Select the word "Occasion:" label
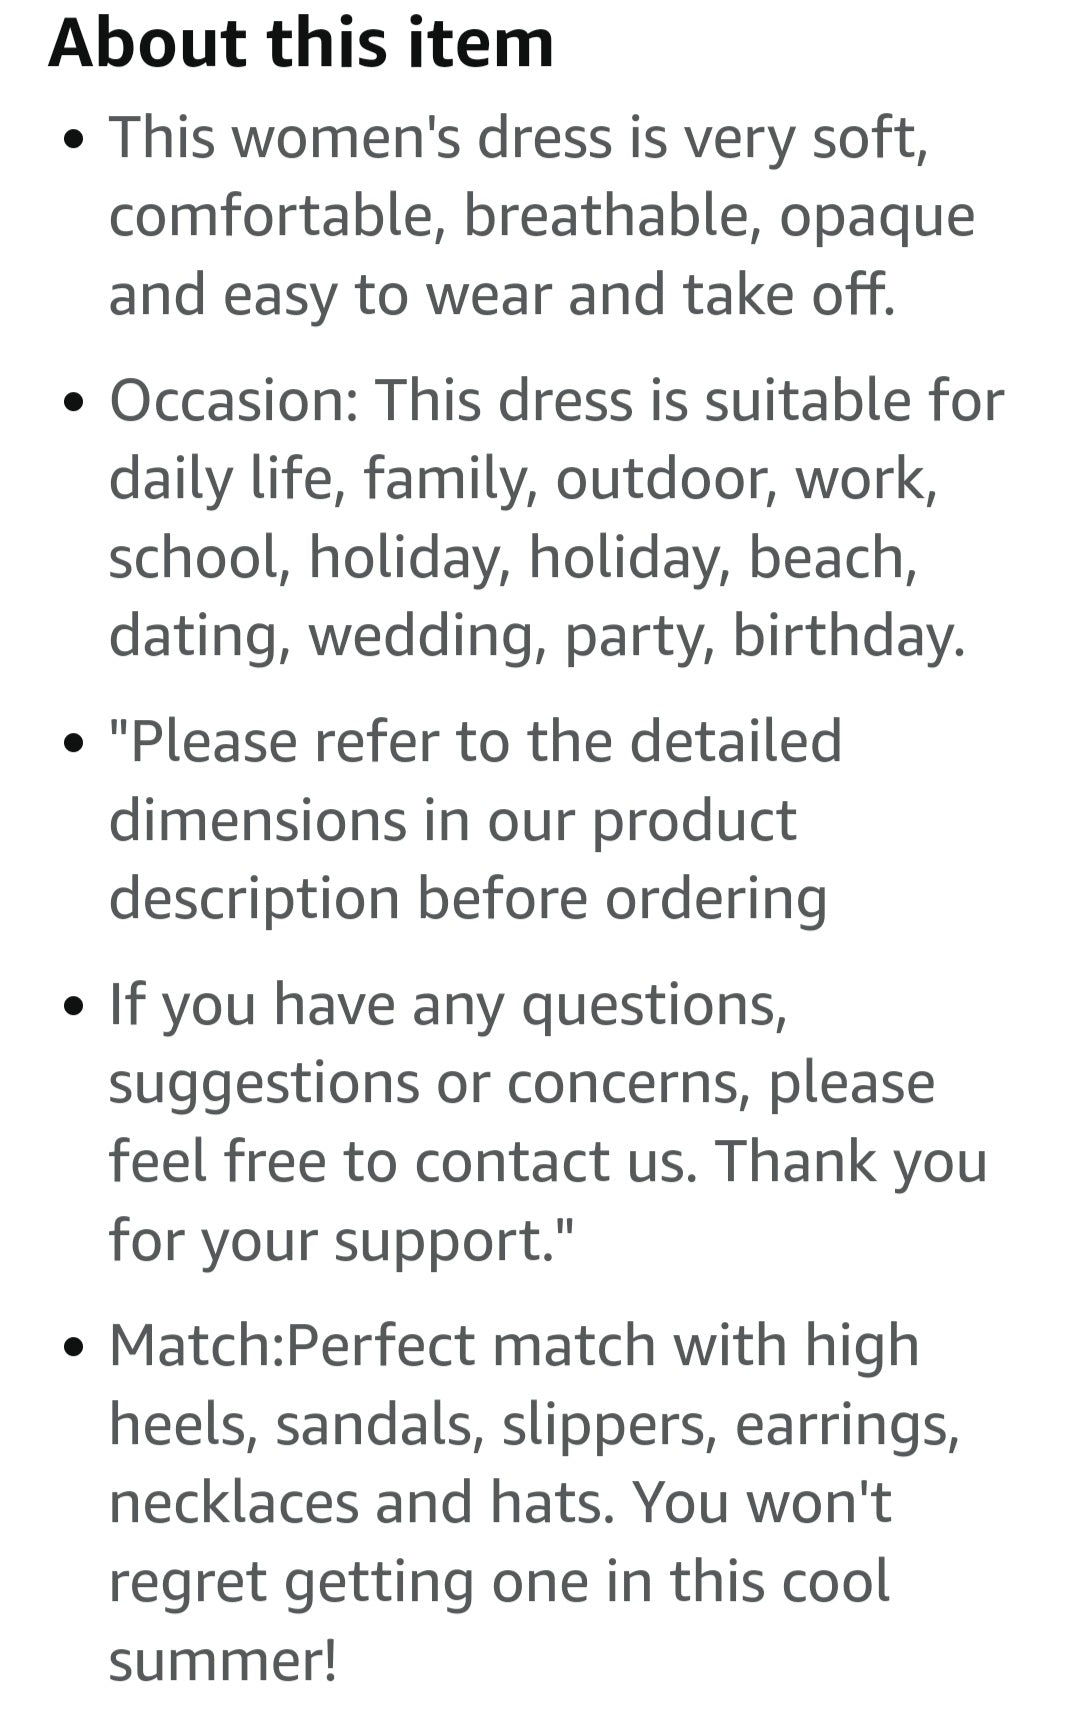1080x1732 pixels. click(x=233, y=401)
